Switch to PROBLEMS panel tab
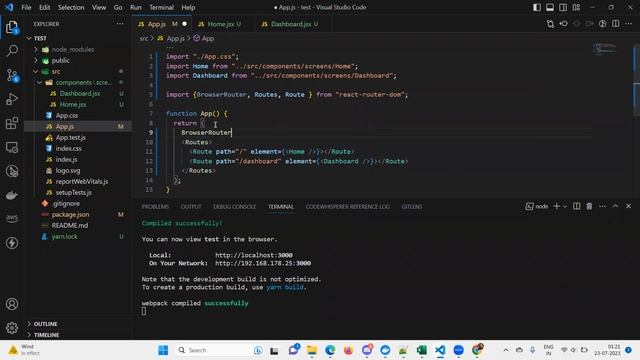Screen dimensions: 640x360 pyautogui.click(x=155, y=207)
